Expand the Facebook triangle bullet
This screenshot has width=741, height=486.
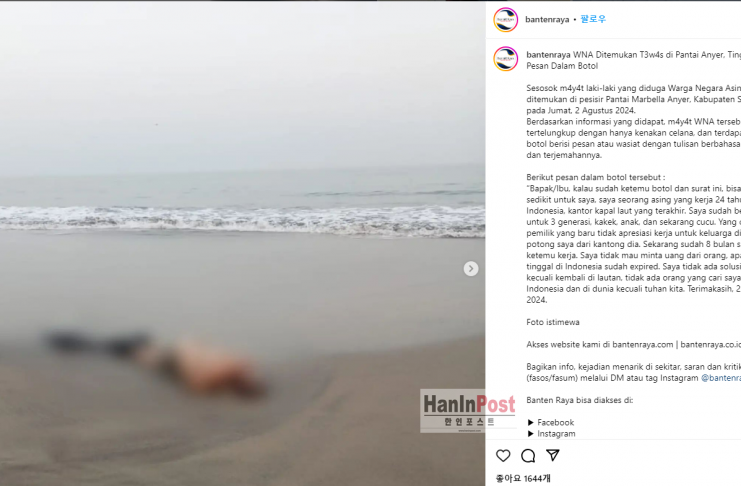click(x=531, y=422)
